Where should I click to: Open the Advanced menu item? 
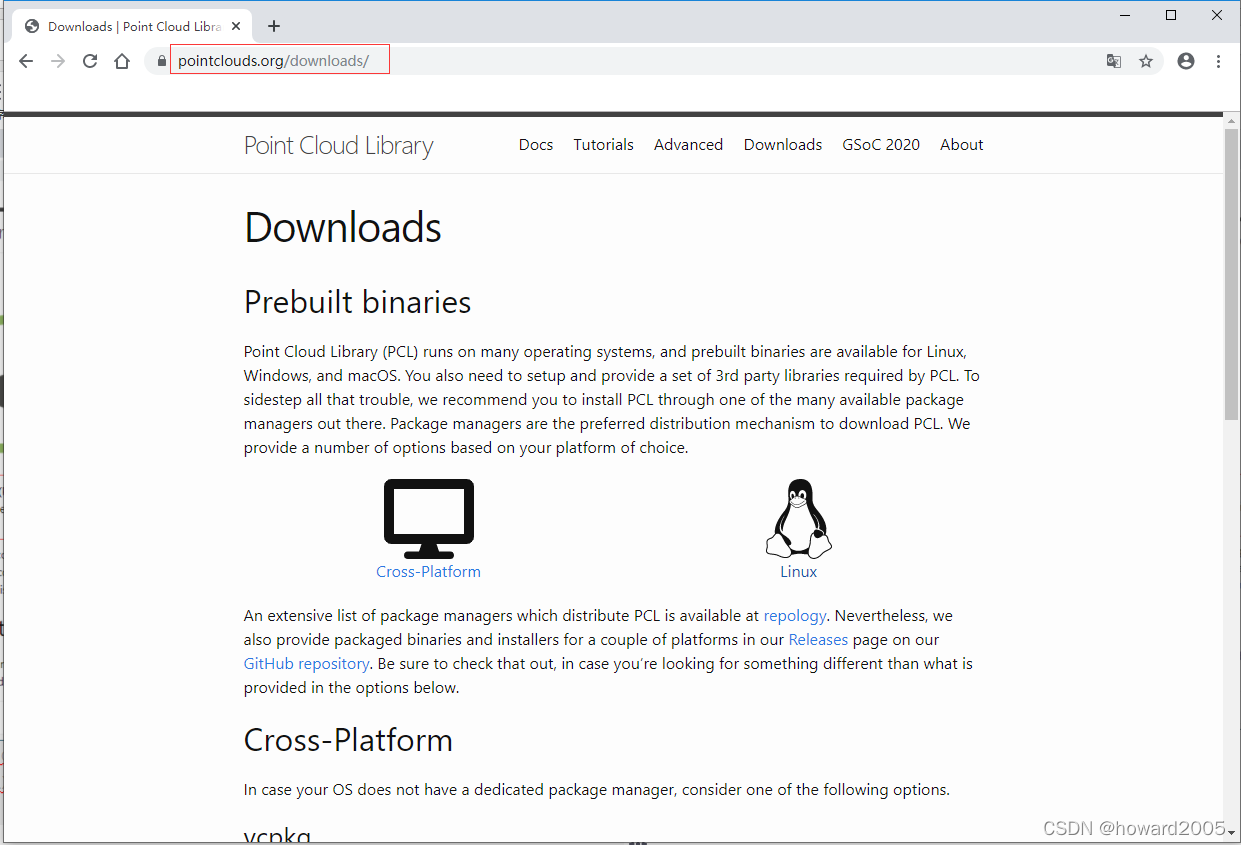pos(688,145)
